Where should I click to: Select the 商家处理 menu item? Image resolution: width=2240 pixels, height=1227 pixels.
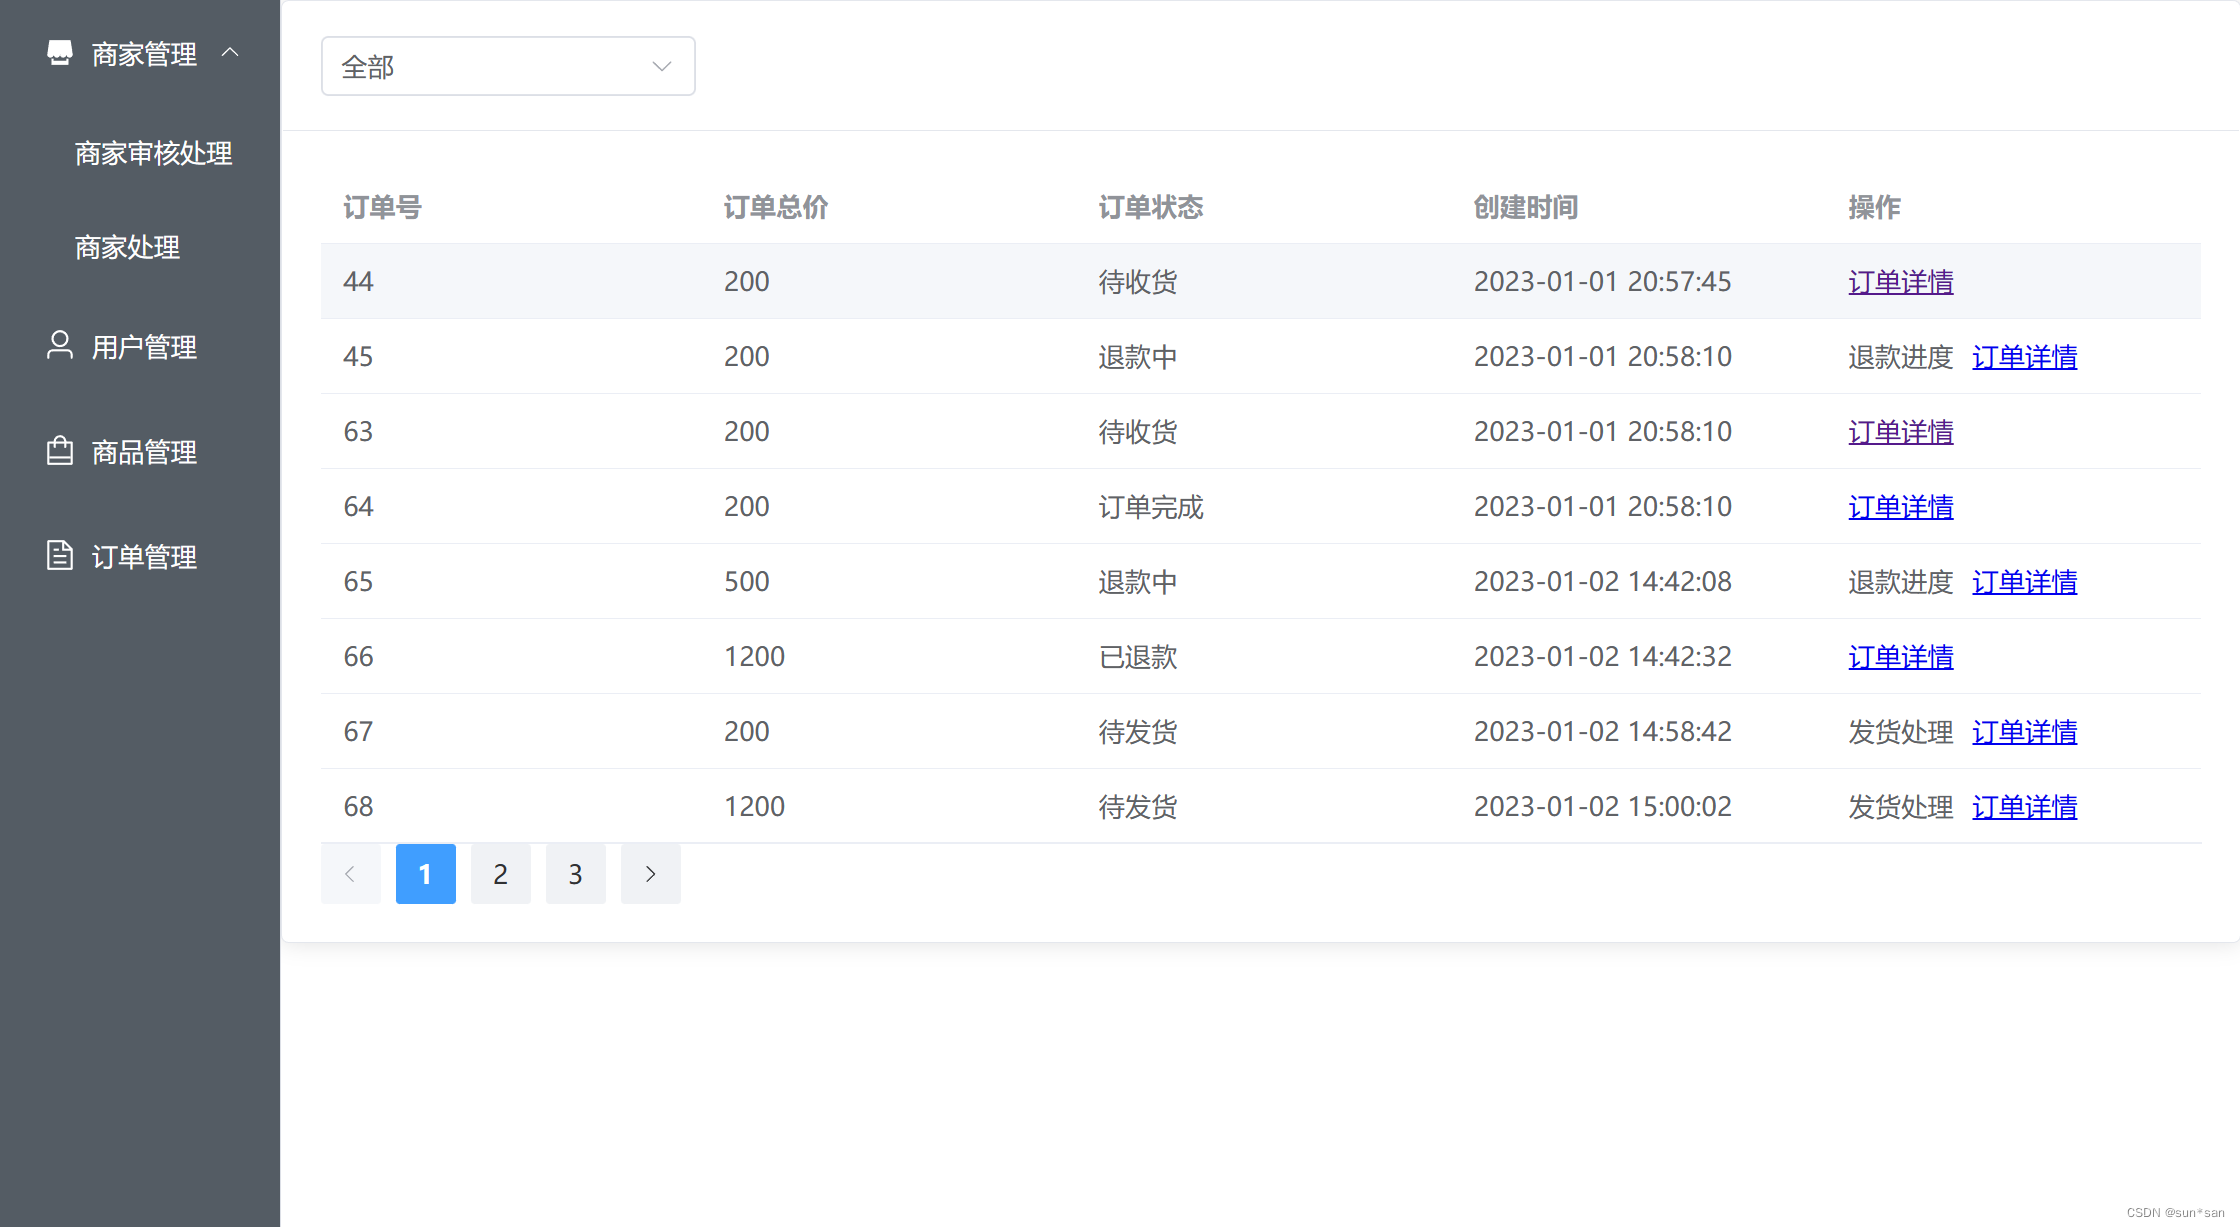coord(127,247)
